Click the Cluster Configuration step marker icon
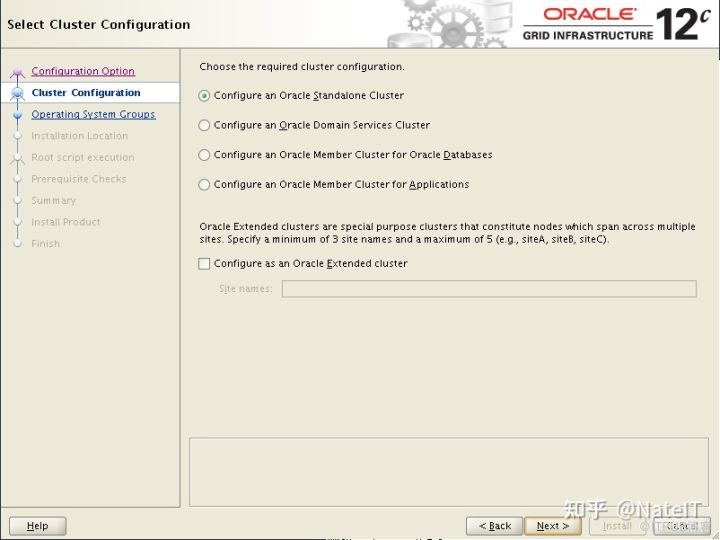The height and width of the screenshot is (540, 720). point(17,93)
